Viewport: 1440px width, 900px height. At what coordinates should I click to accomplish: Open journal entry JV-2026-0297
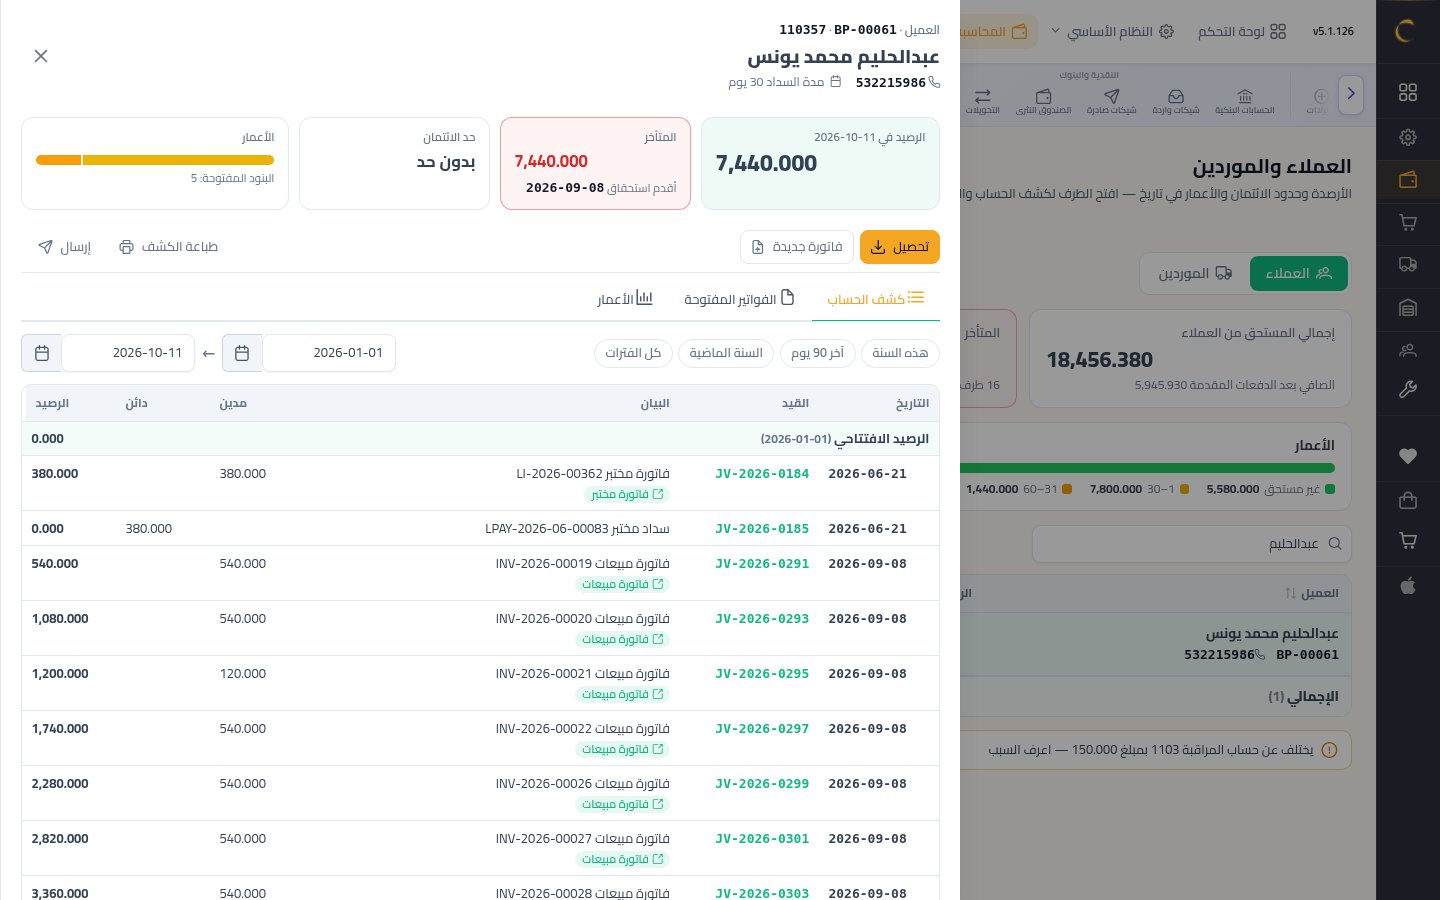pos(762,729)
